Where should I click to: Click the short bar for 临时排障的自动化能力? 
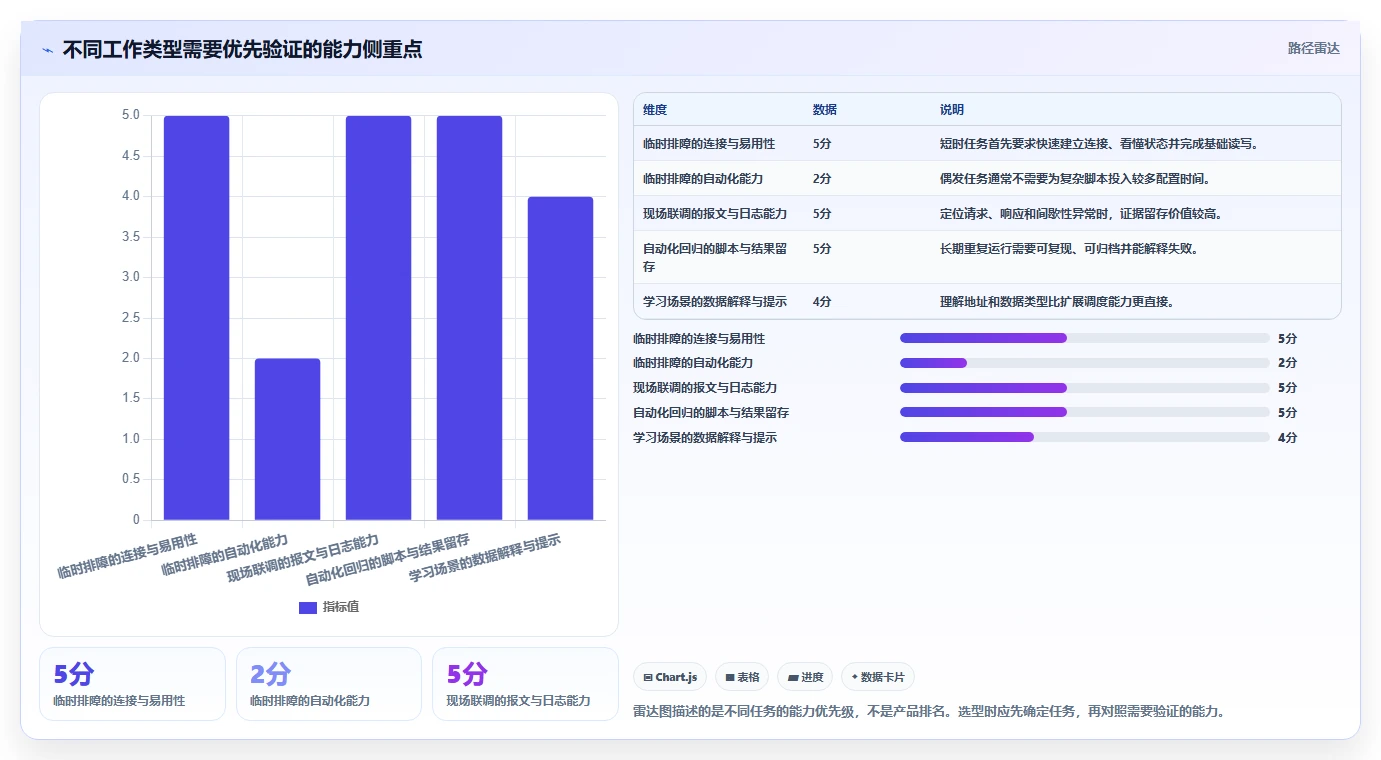coord(288,439)
